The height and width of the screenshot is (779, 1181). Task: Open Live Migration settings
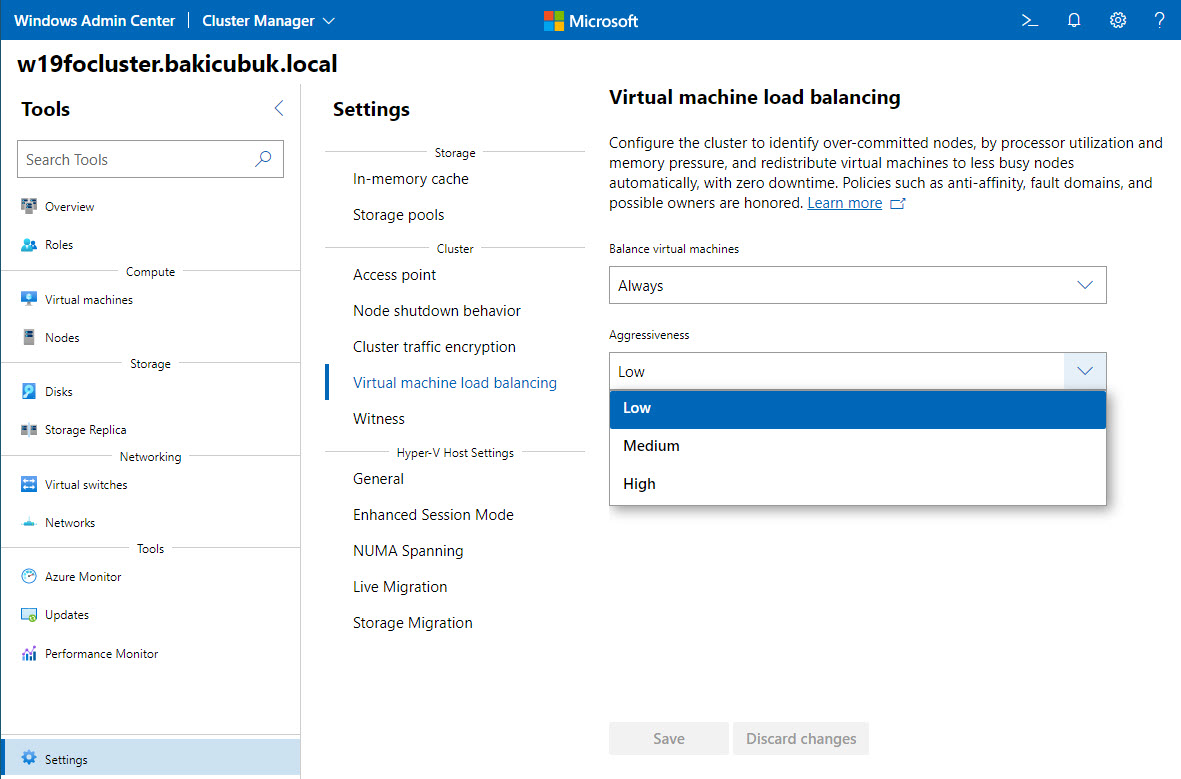point(400,587)
